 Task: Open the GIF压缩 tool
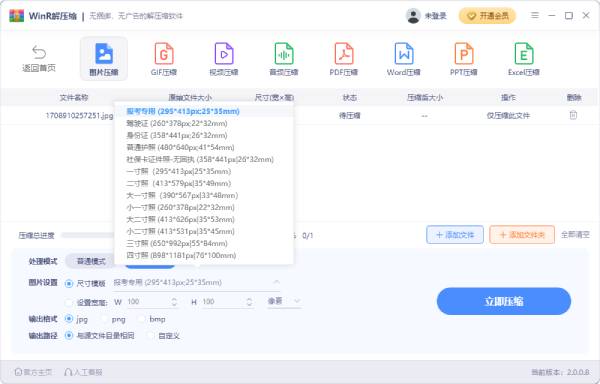pos(164,59)
